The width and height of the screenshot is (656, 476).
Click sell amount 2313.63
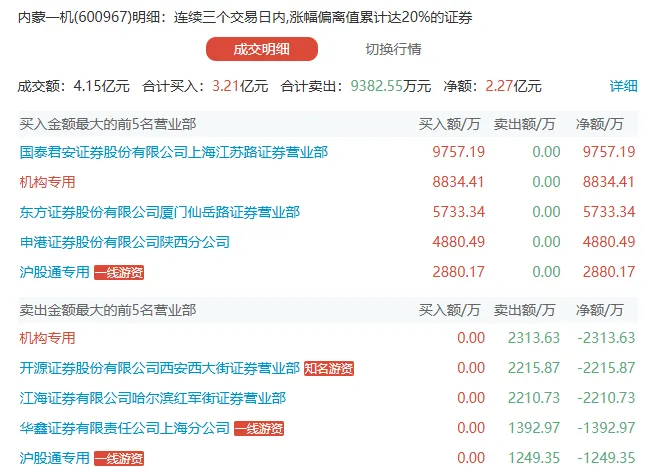534,338
